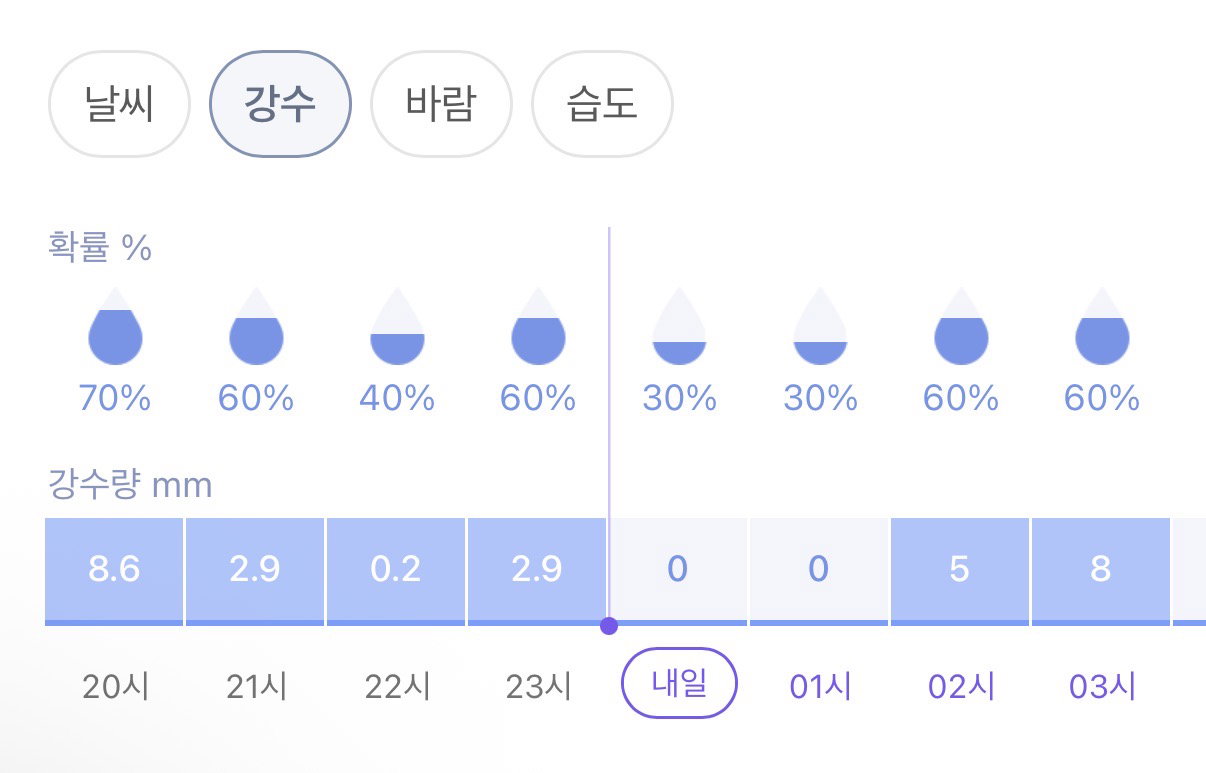
Task: Open the 바람 tab
Action: point(441,104)
